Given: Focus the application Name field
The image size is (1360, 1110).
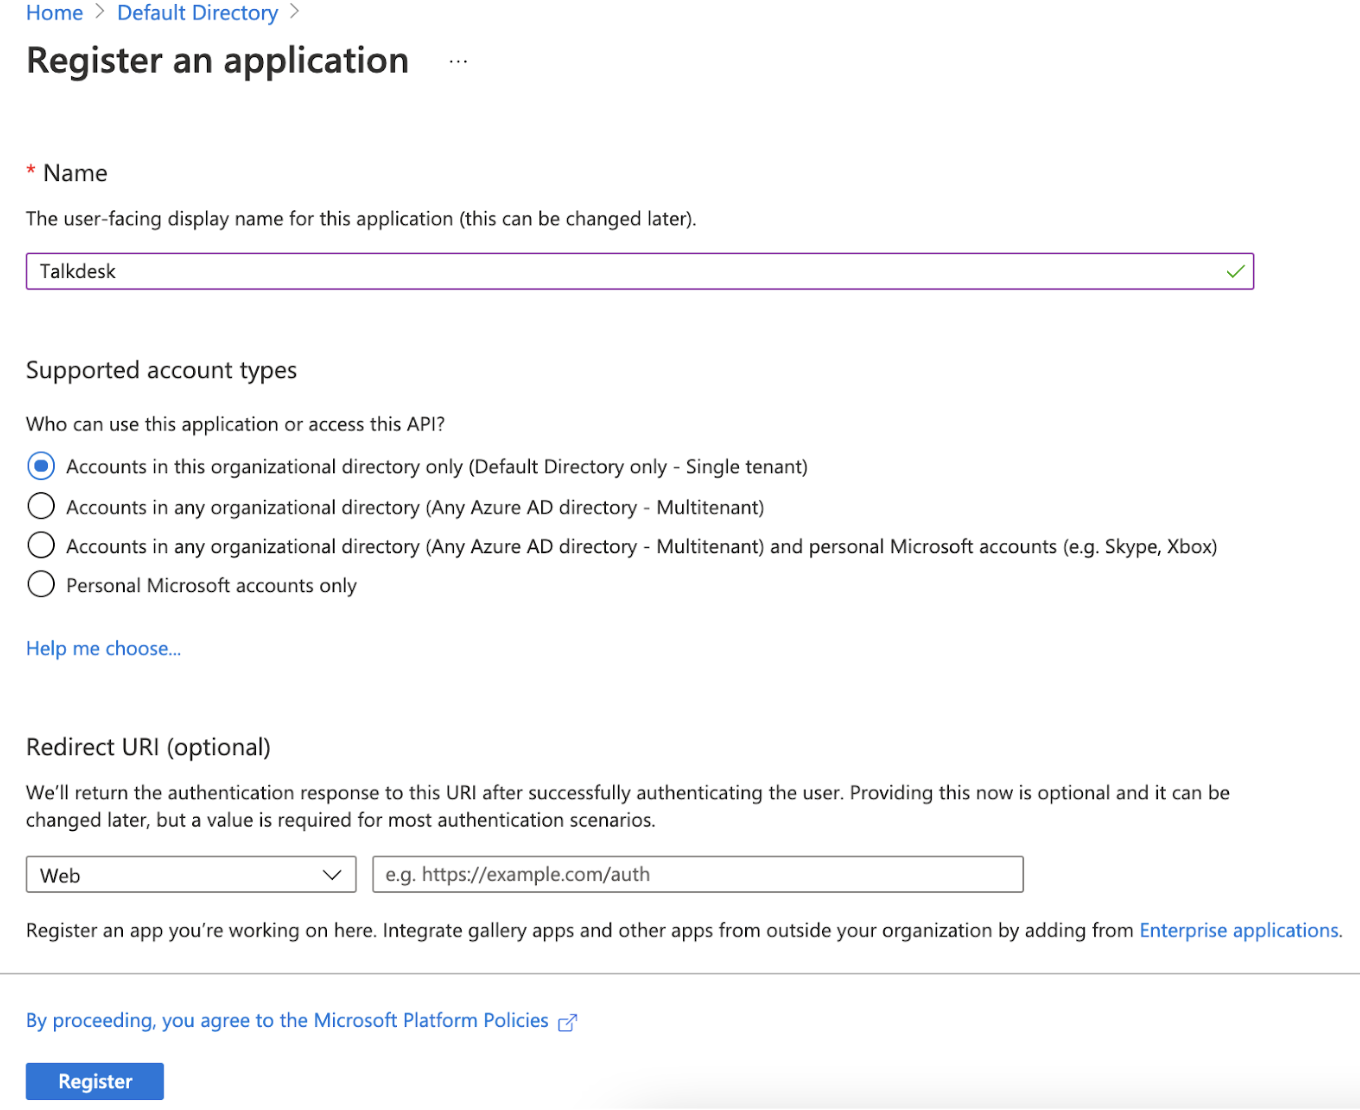Looking at the screenshot, I should [640, 271].
